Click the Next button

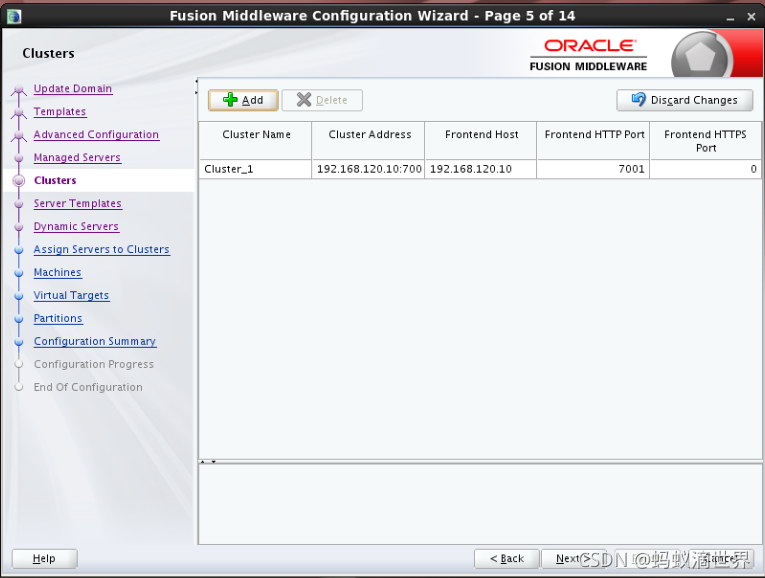[573, 558]
